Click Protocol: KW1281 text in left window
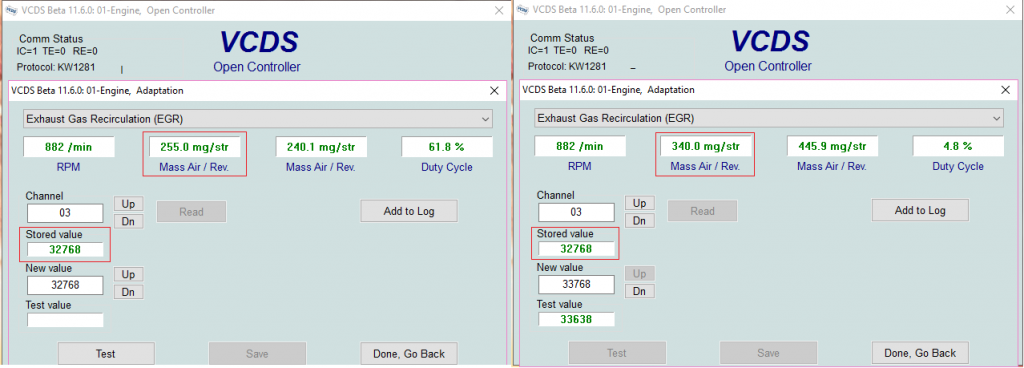Viewport: 1024px width, 368px height. 56,67
